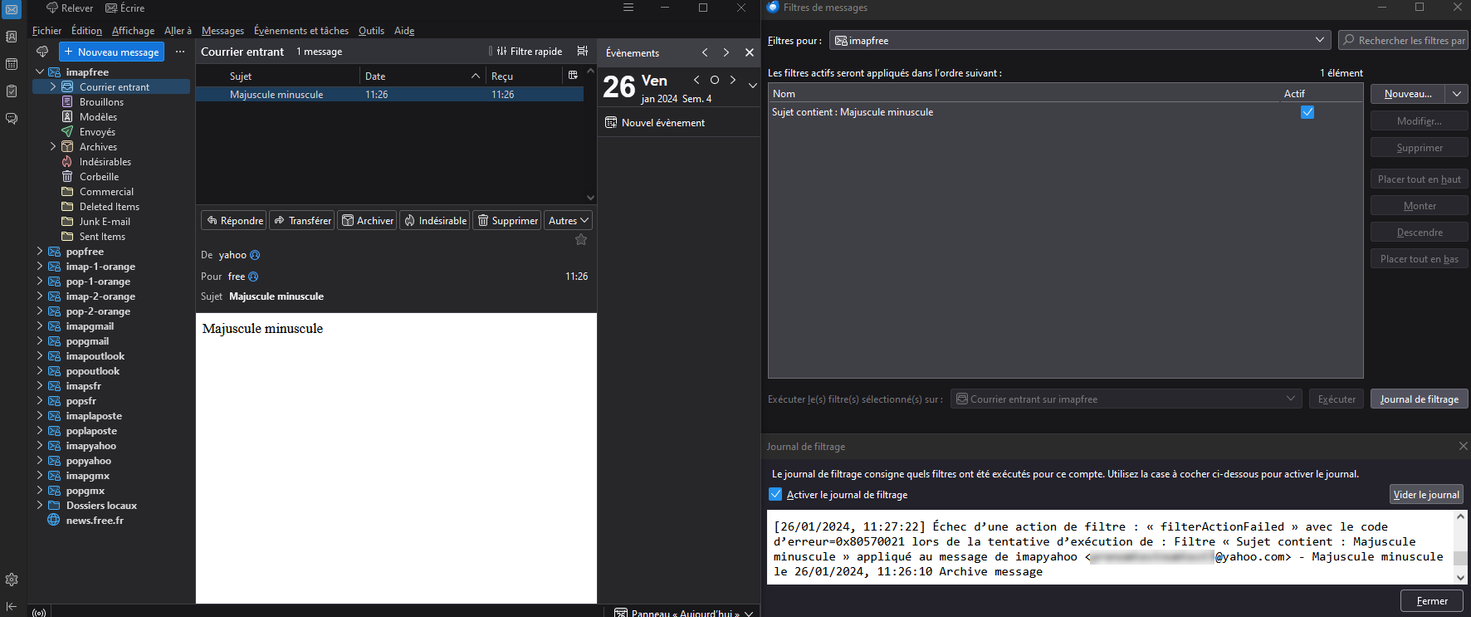Click Vider le journal button

point(1426,495)
